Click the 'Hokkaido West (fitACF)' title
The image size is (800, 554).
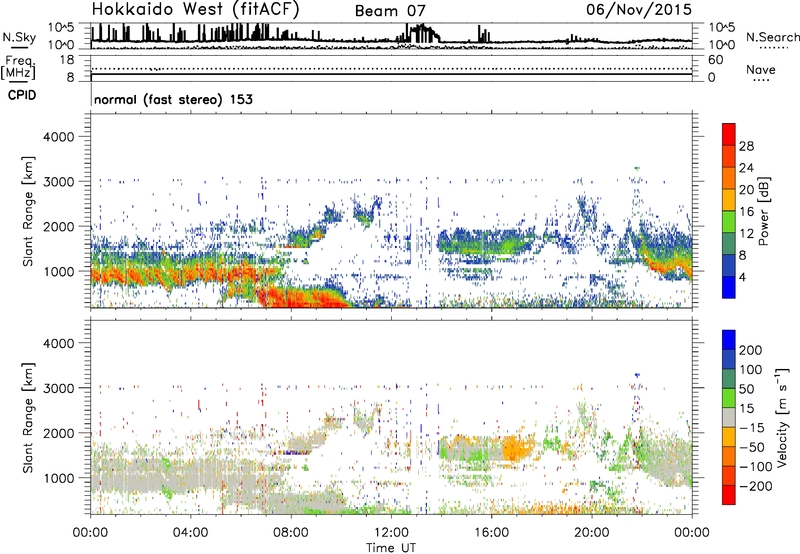[x=195, y=10]
